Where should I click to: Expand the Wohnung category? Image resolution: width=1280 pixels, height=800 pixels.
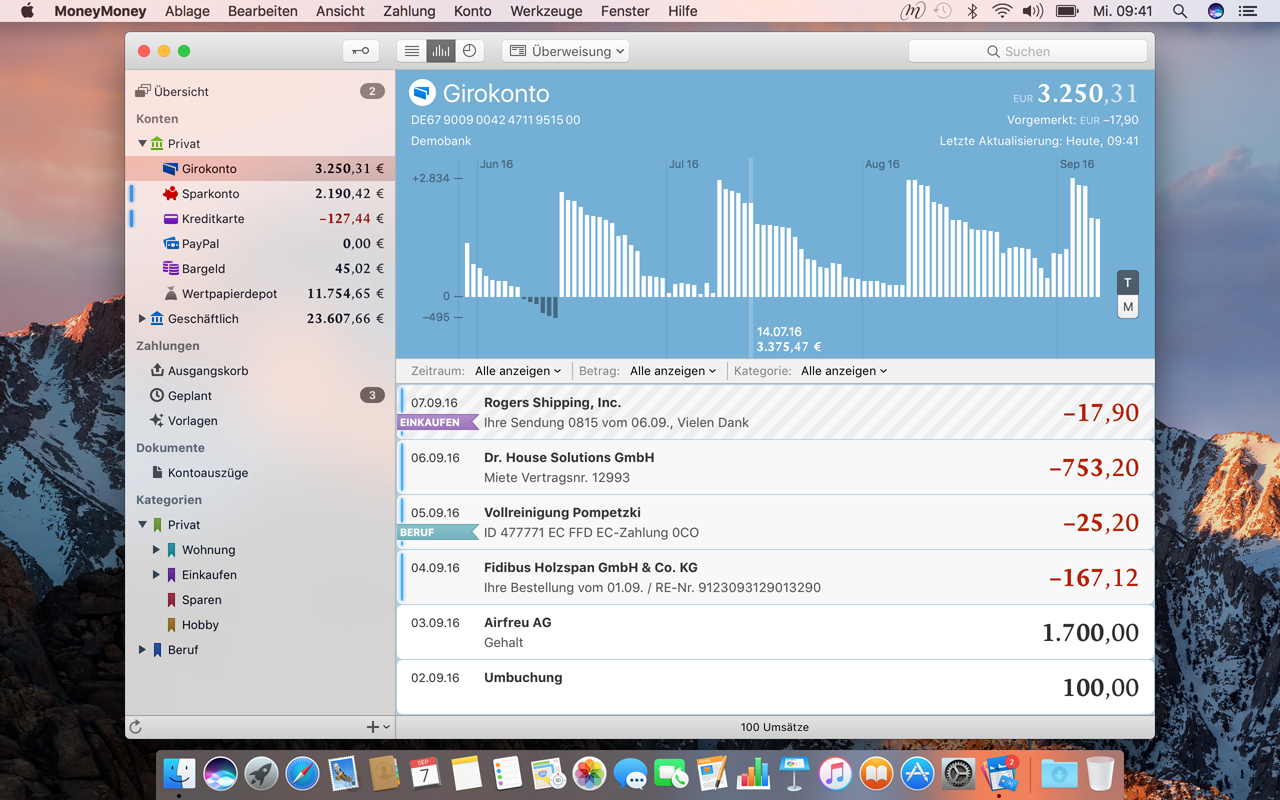point(156,550)
